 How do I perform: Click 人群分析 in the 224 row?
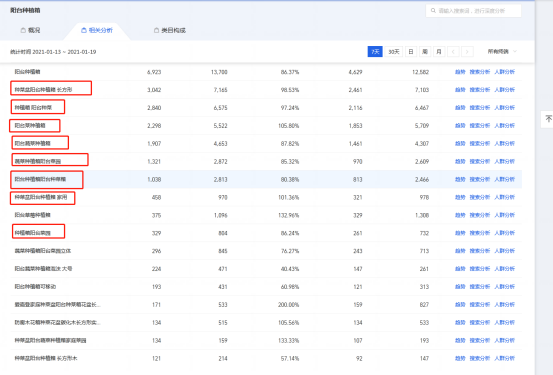[x=505, y=269]
